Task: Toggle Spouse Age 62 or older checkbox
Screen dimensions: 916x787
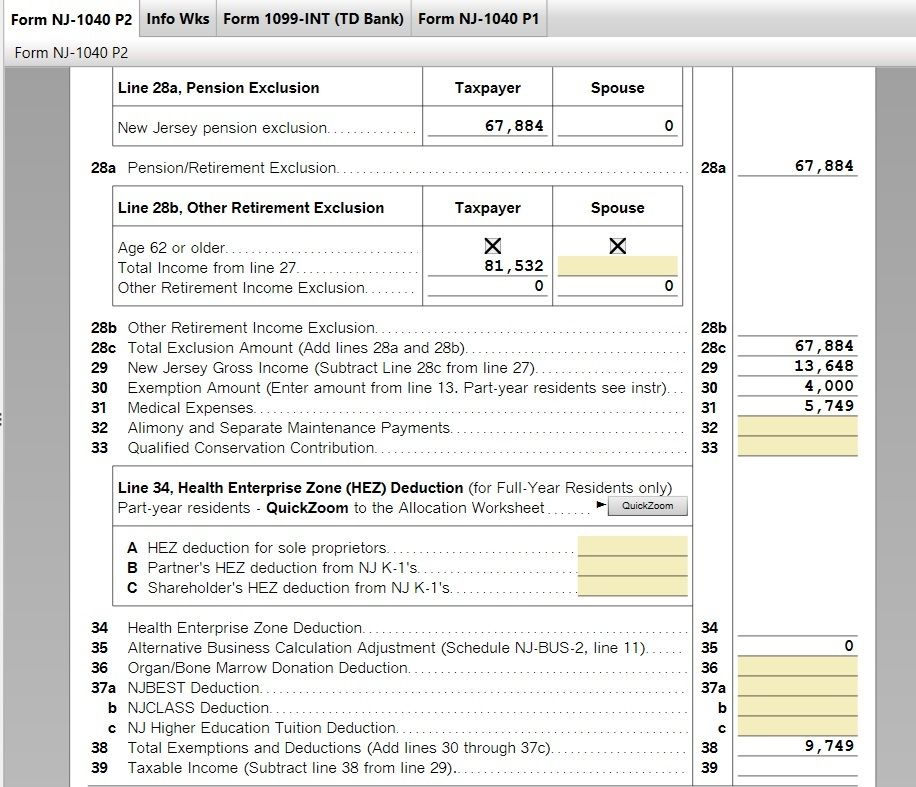Action: coord(617,246)
